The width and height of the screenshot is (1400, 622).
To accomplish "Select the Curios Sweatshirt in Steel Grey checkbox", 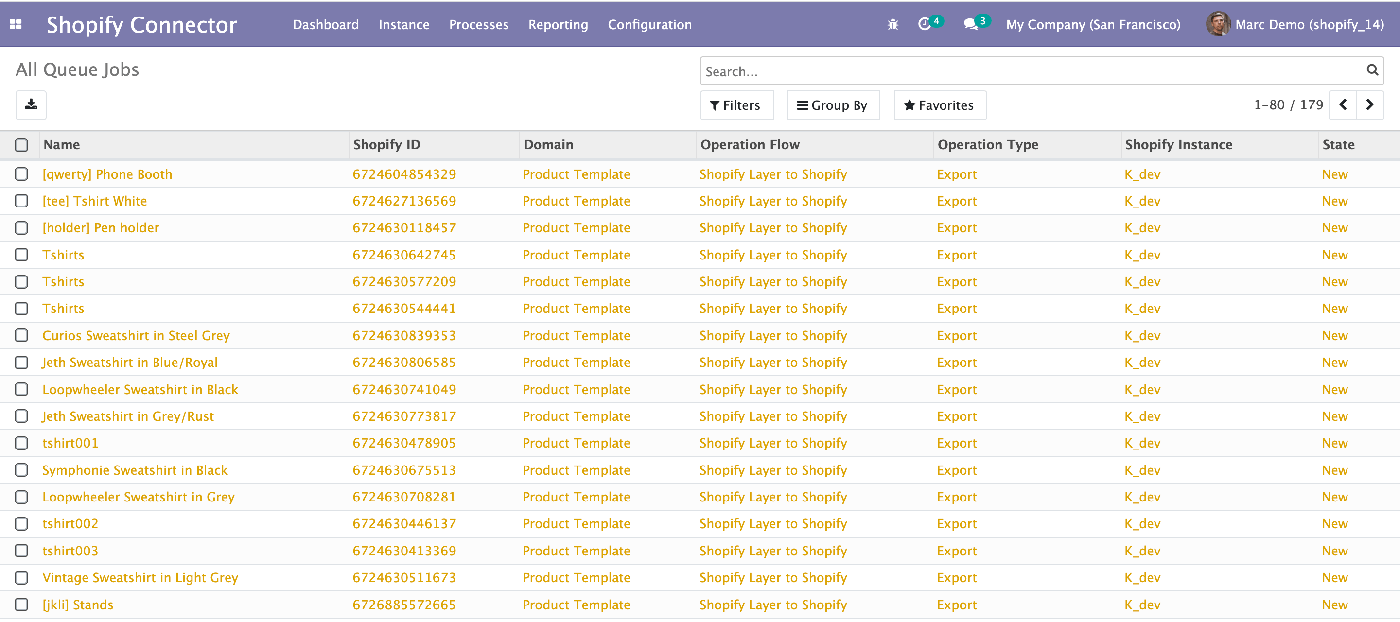I will pos(21,336).
